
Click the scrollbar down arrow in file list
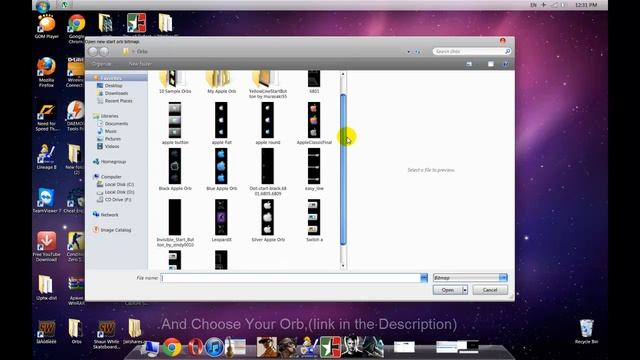click(343, 266)
